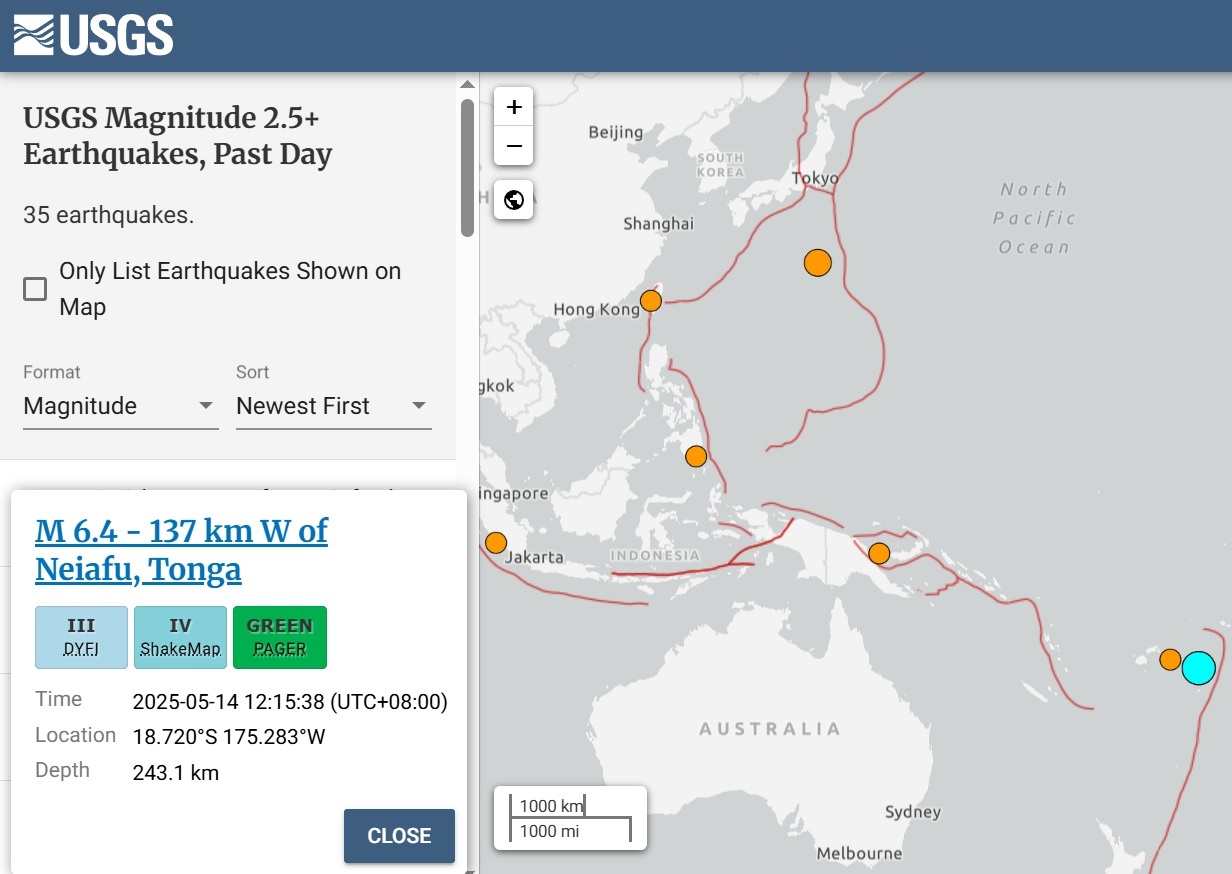Screen dimensions: 1232x874
Task: Open the Format dropdown showing Magnitude
Action: pos(120,406)
